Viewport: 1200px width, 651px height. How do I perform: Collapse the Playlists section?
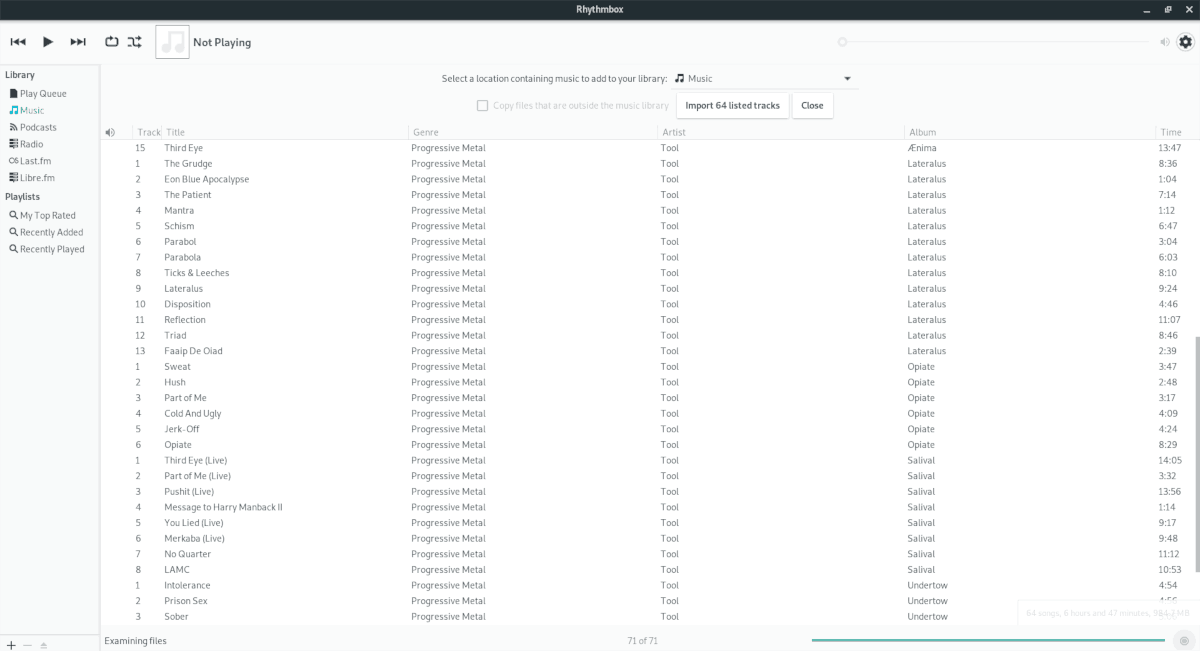click(22, 196)
